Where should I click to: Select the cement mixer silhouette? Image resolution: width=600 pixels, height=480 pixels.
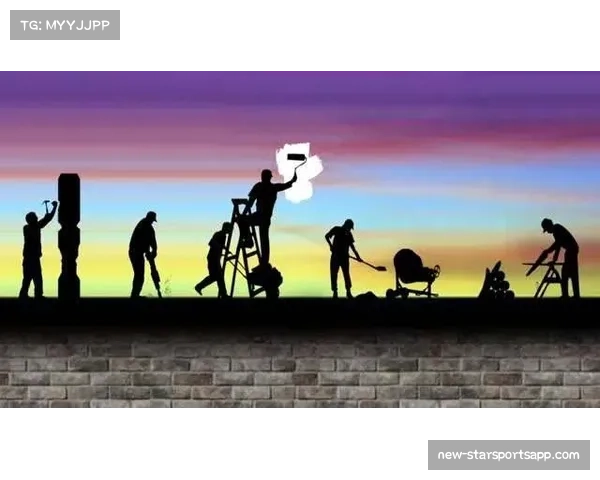click(x=411, y=270)
